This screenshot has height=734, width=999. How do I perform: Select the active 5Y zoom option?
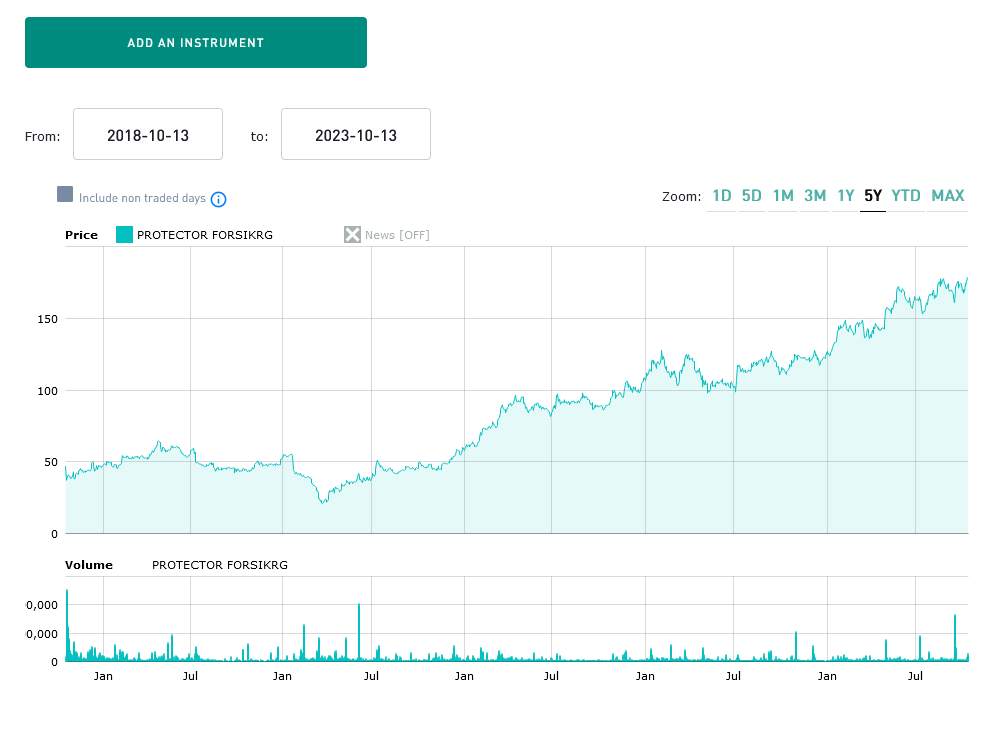(x=873, y=196)
